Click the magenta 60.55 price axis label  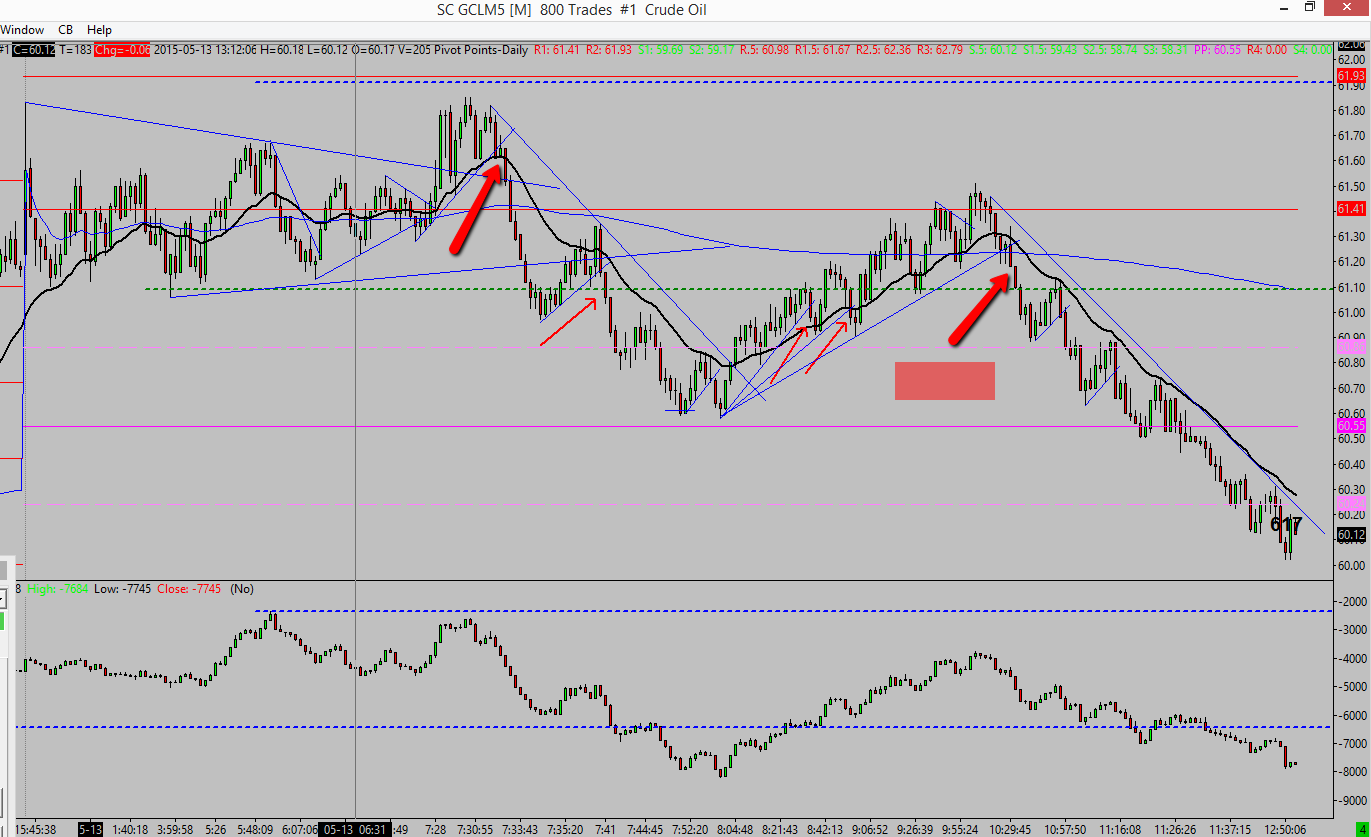1351,426
